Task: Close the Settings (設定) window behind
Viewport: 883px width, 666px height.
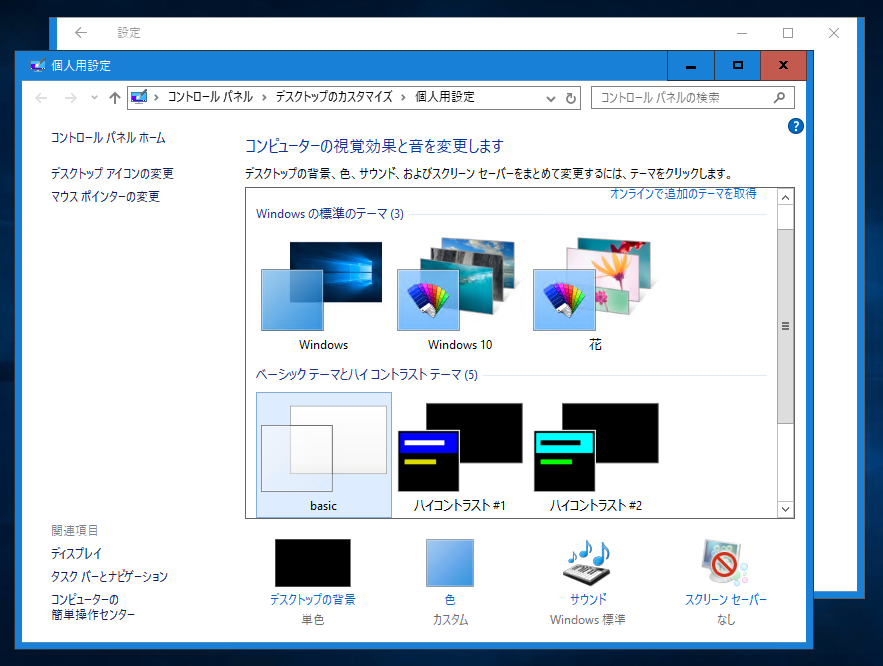Action: 834,33
